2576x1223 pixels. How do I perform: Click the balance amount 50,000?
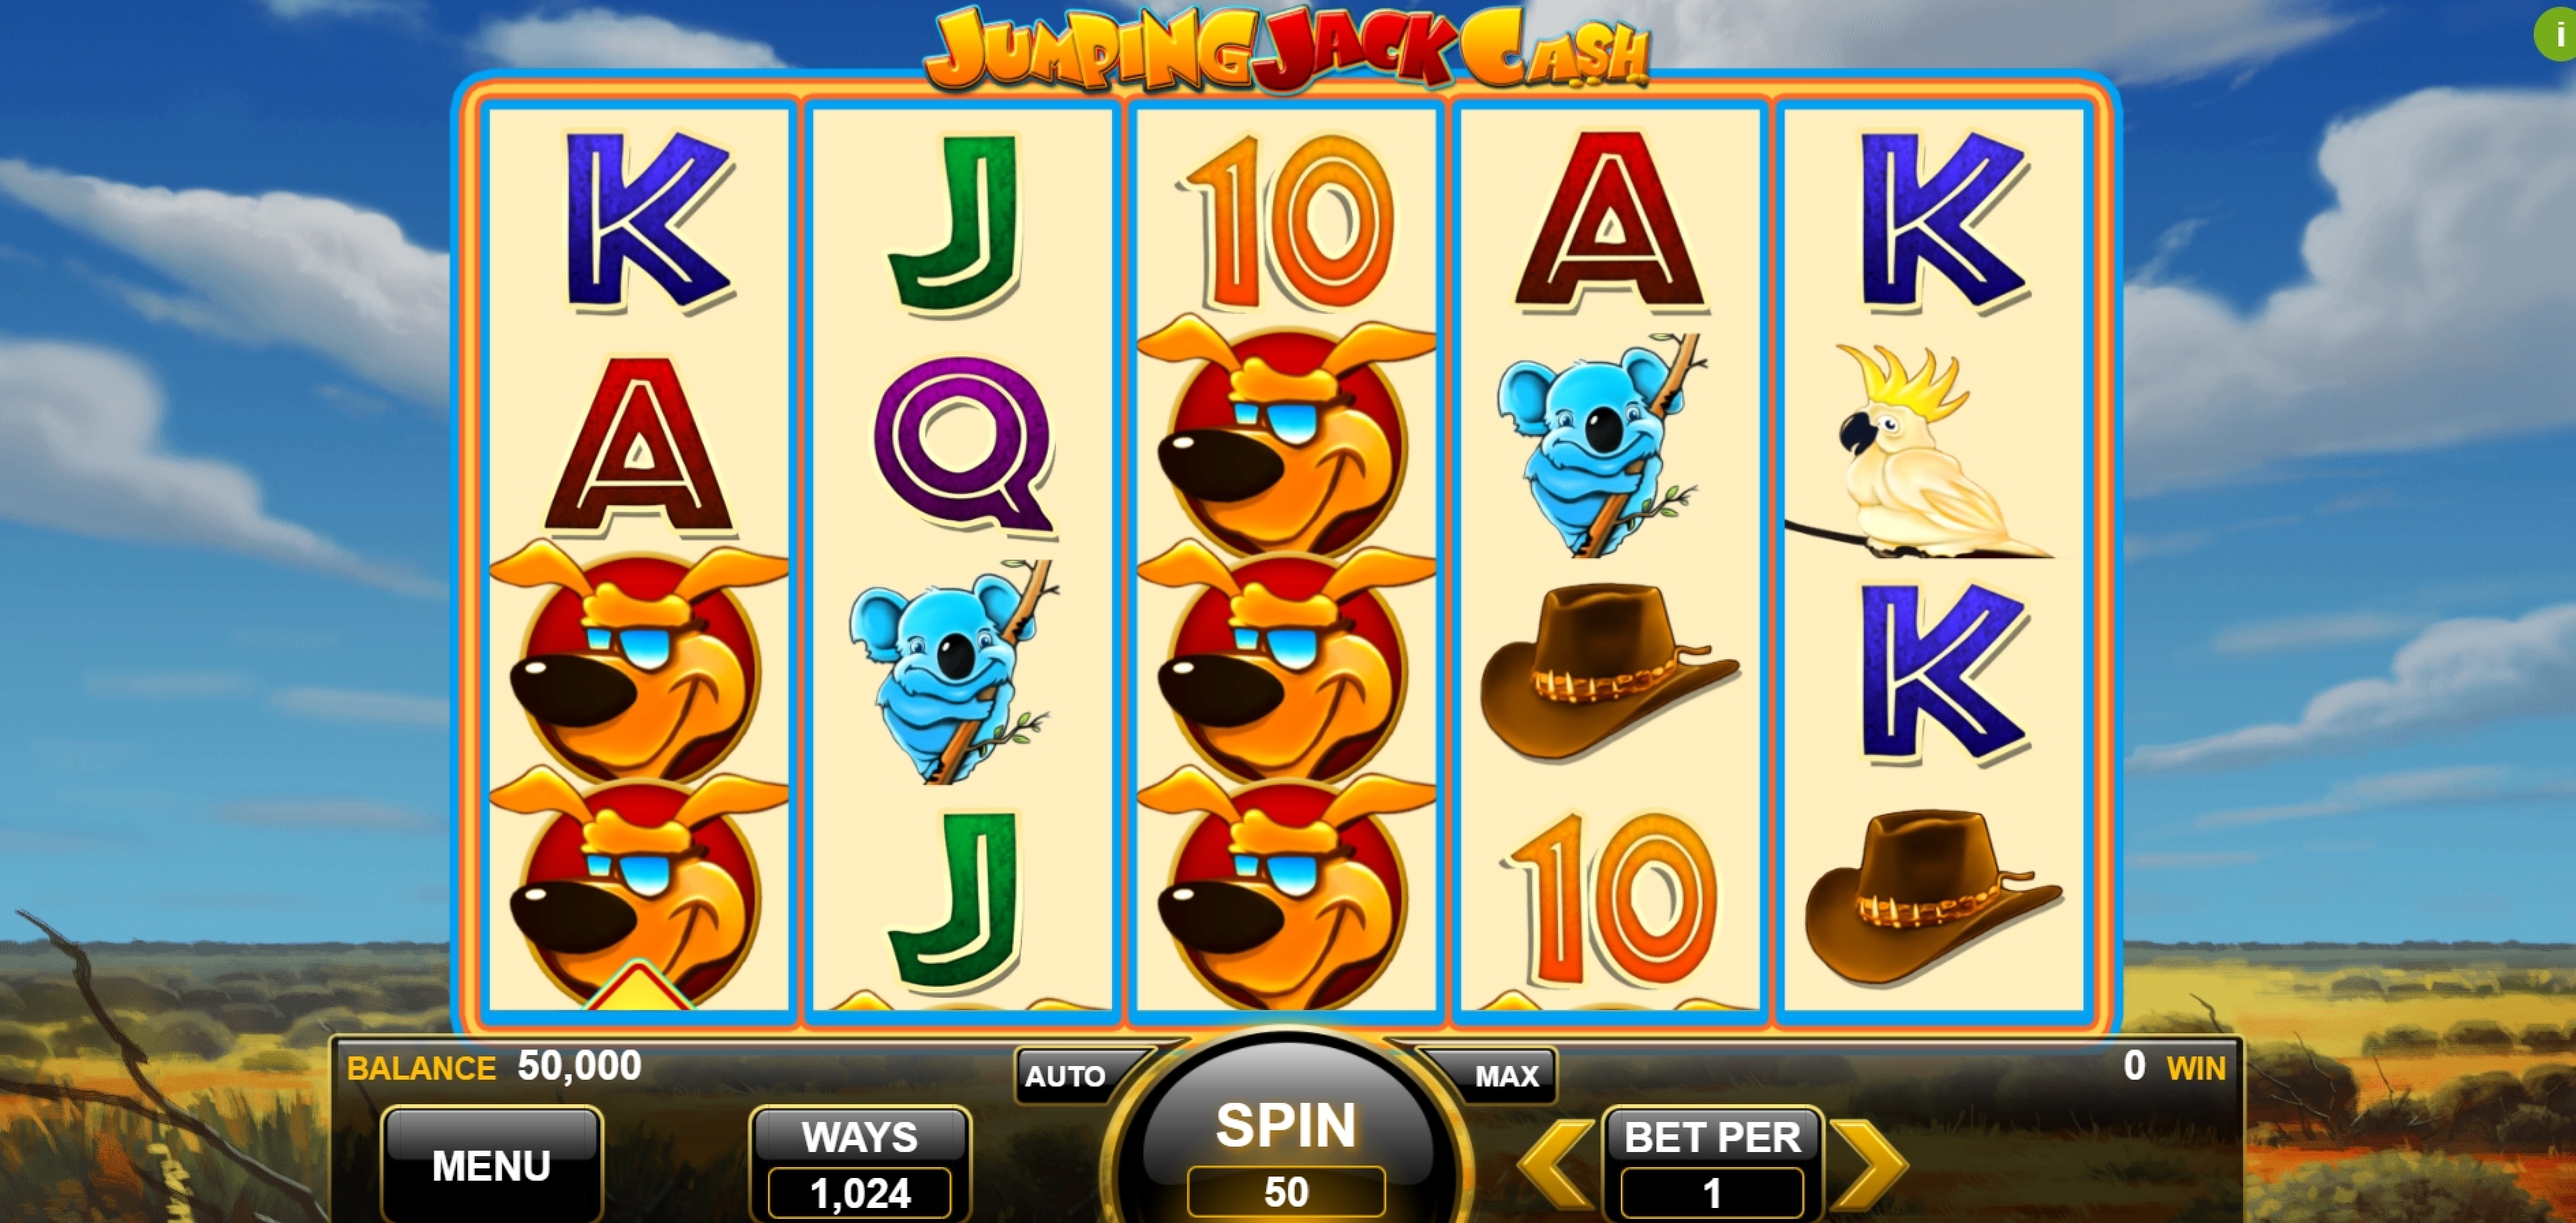(579, 1066)
